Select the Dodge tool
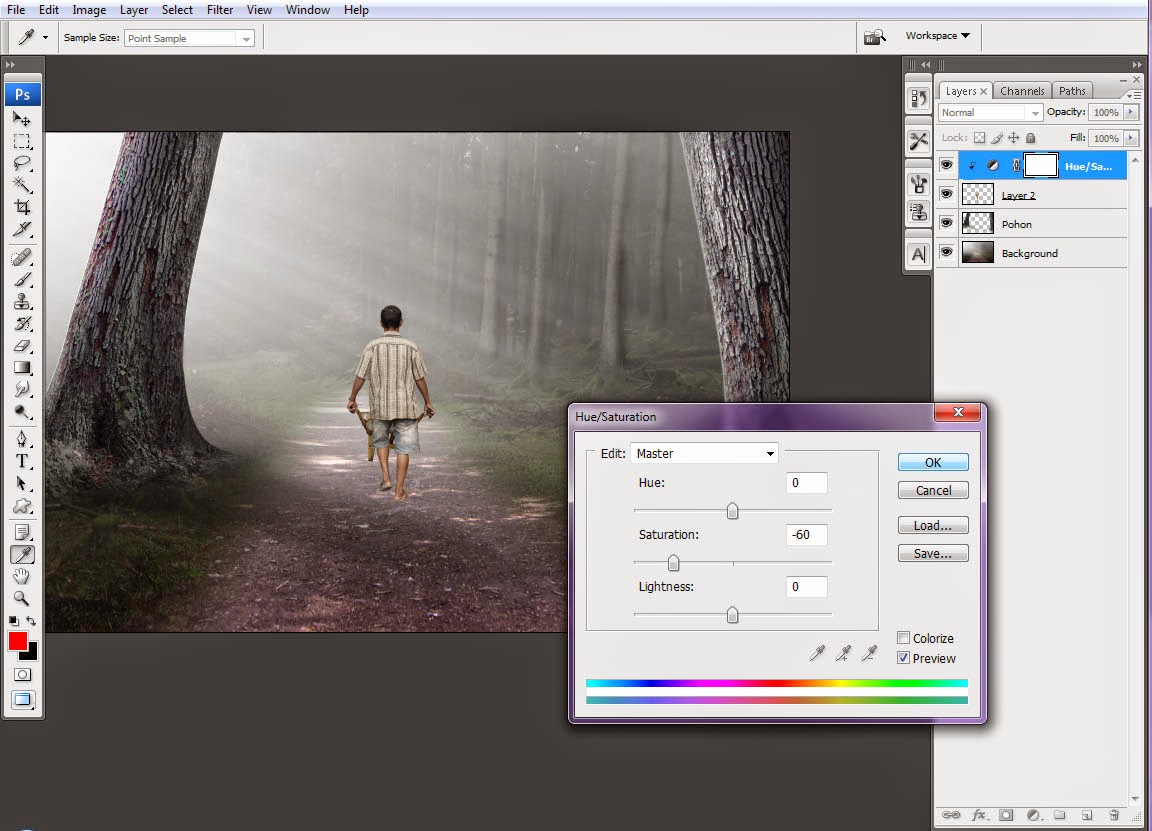 22,411
